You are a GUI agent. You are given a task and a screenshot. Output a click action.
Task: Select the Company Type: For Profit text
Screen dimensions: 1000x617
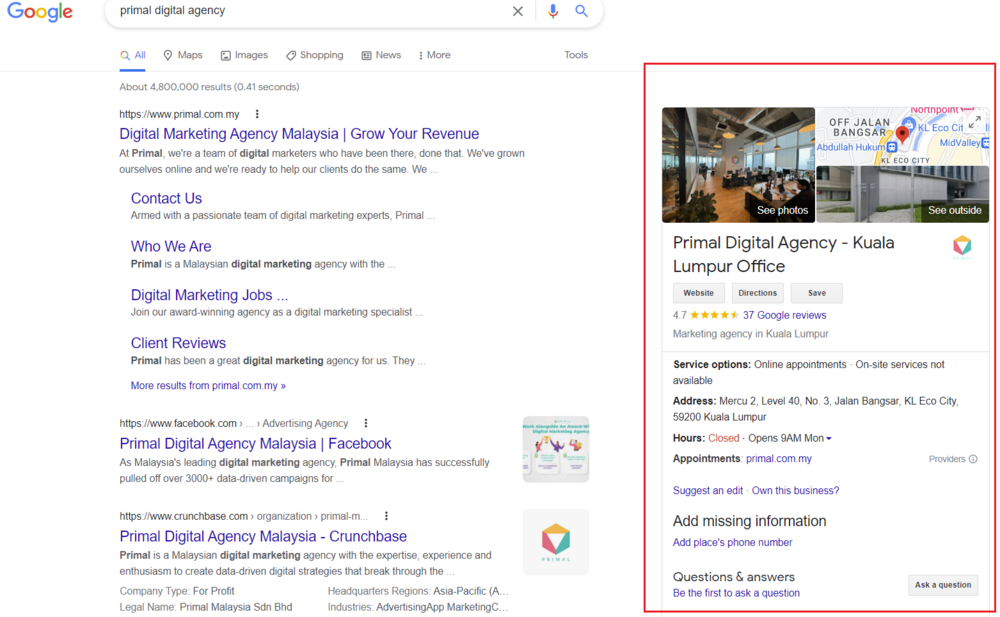tap(177, 591)
